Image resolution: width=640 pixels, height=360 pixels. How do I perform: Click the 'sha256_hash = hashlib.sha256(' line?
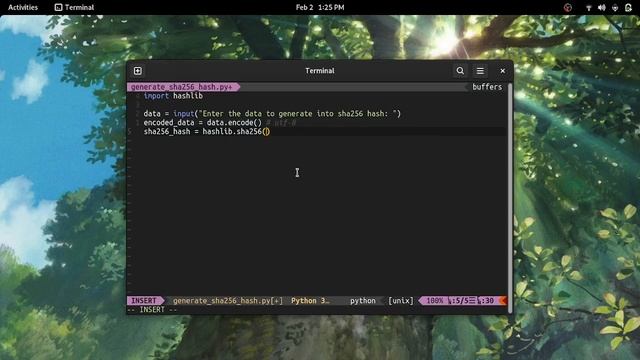(207, 131)
